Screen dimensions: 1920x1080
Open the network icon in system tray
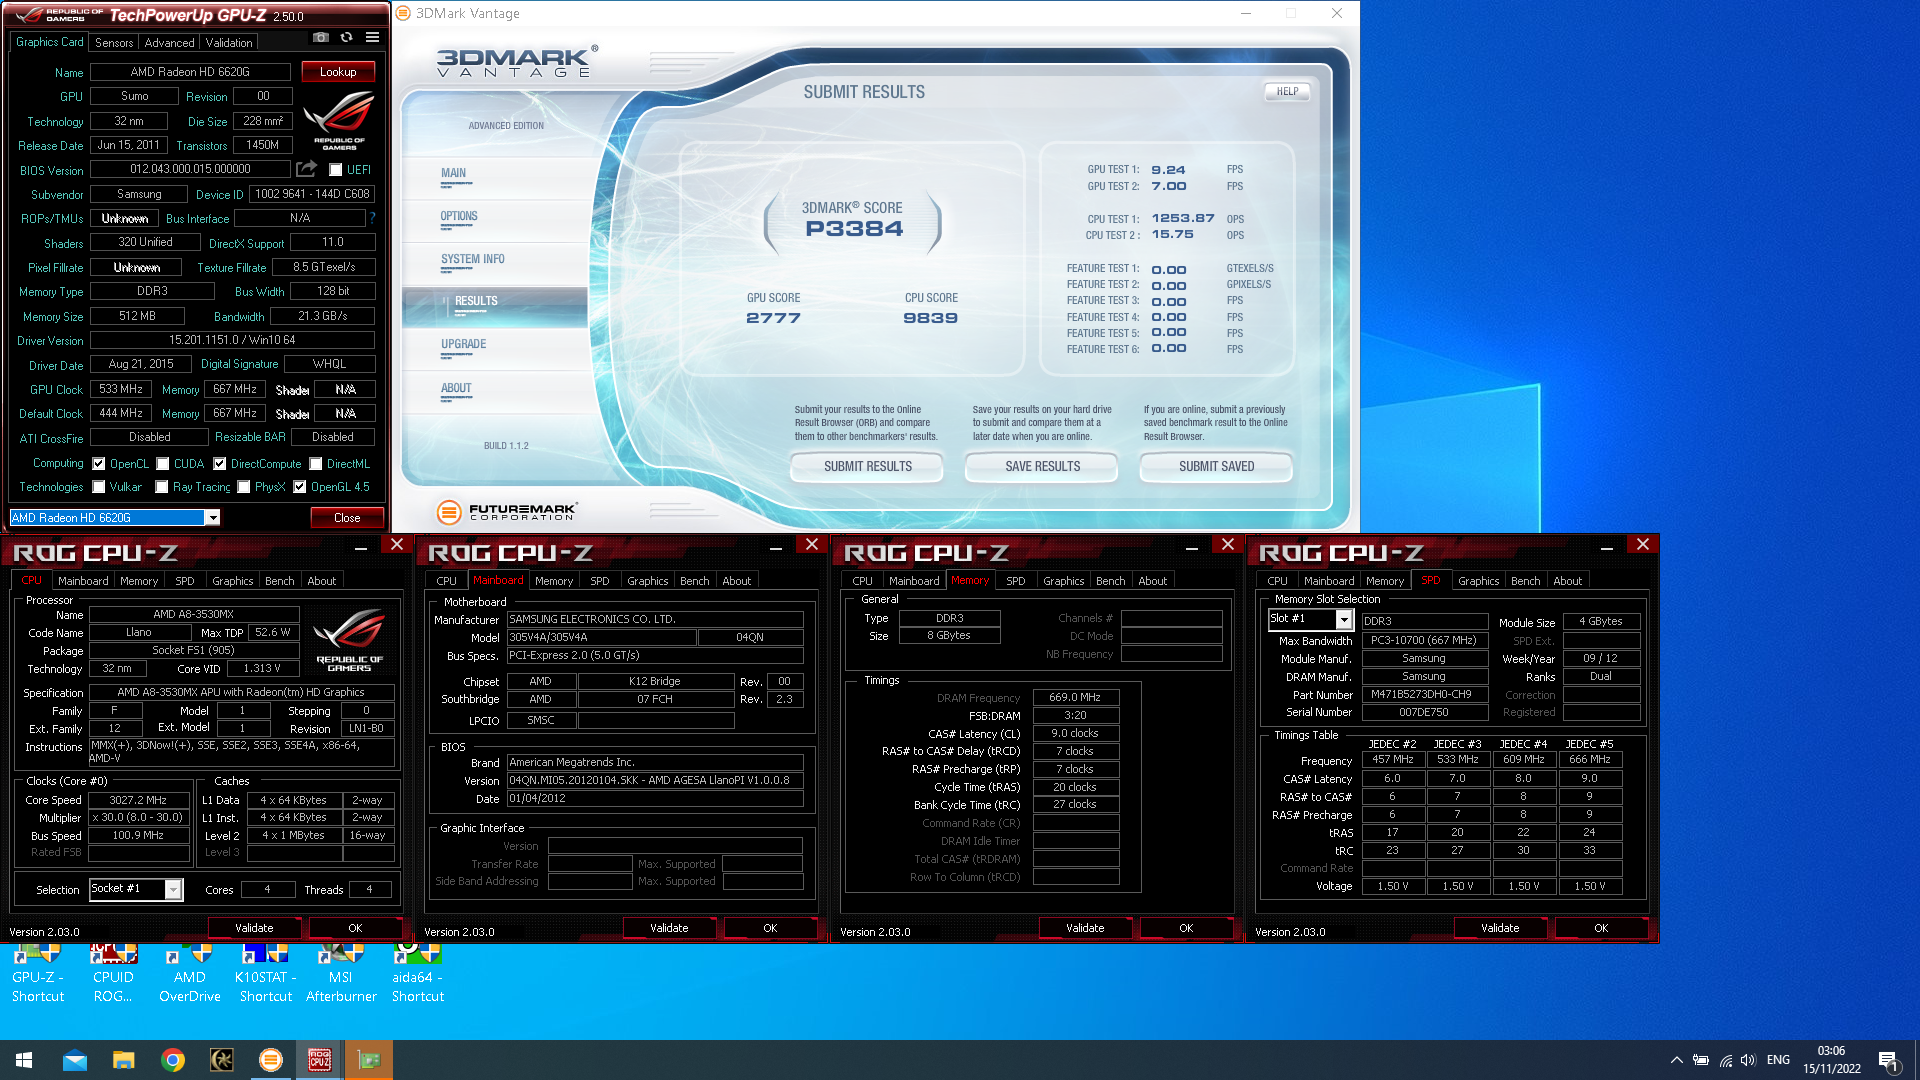tap(1725, 1060)
